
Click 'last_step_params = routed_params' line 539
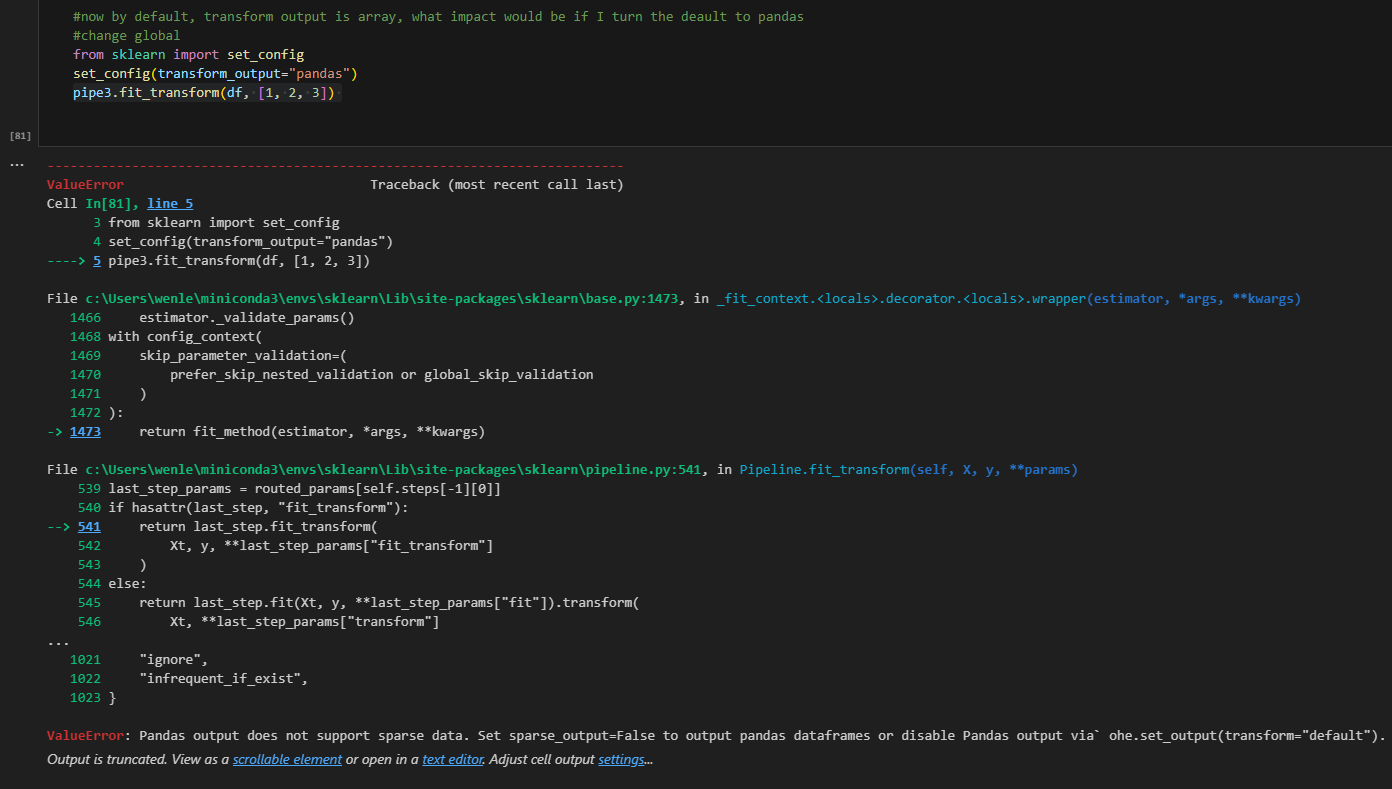(x=304, y=488)
